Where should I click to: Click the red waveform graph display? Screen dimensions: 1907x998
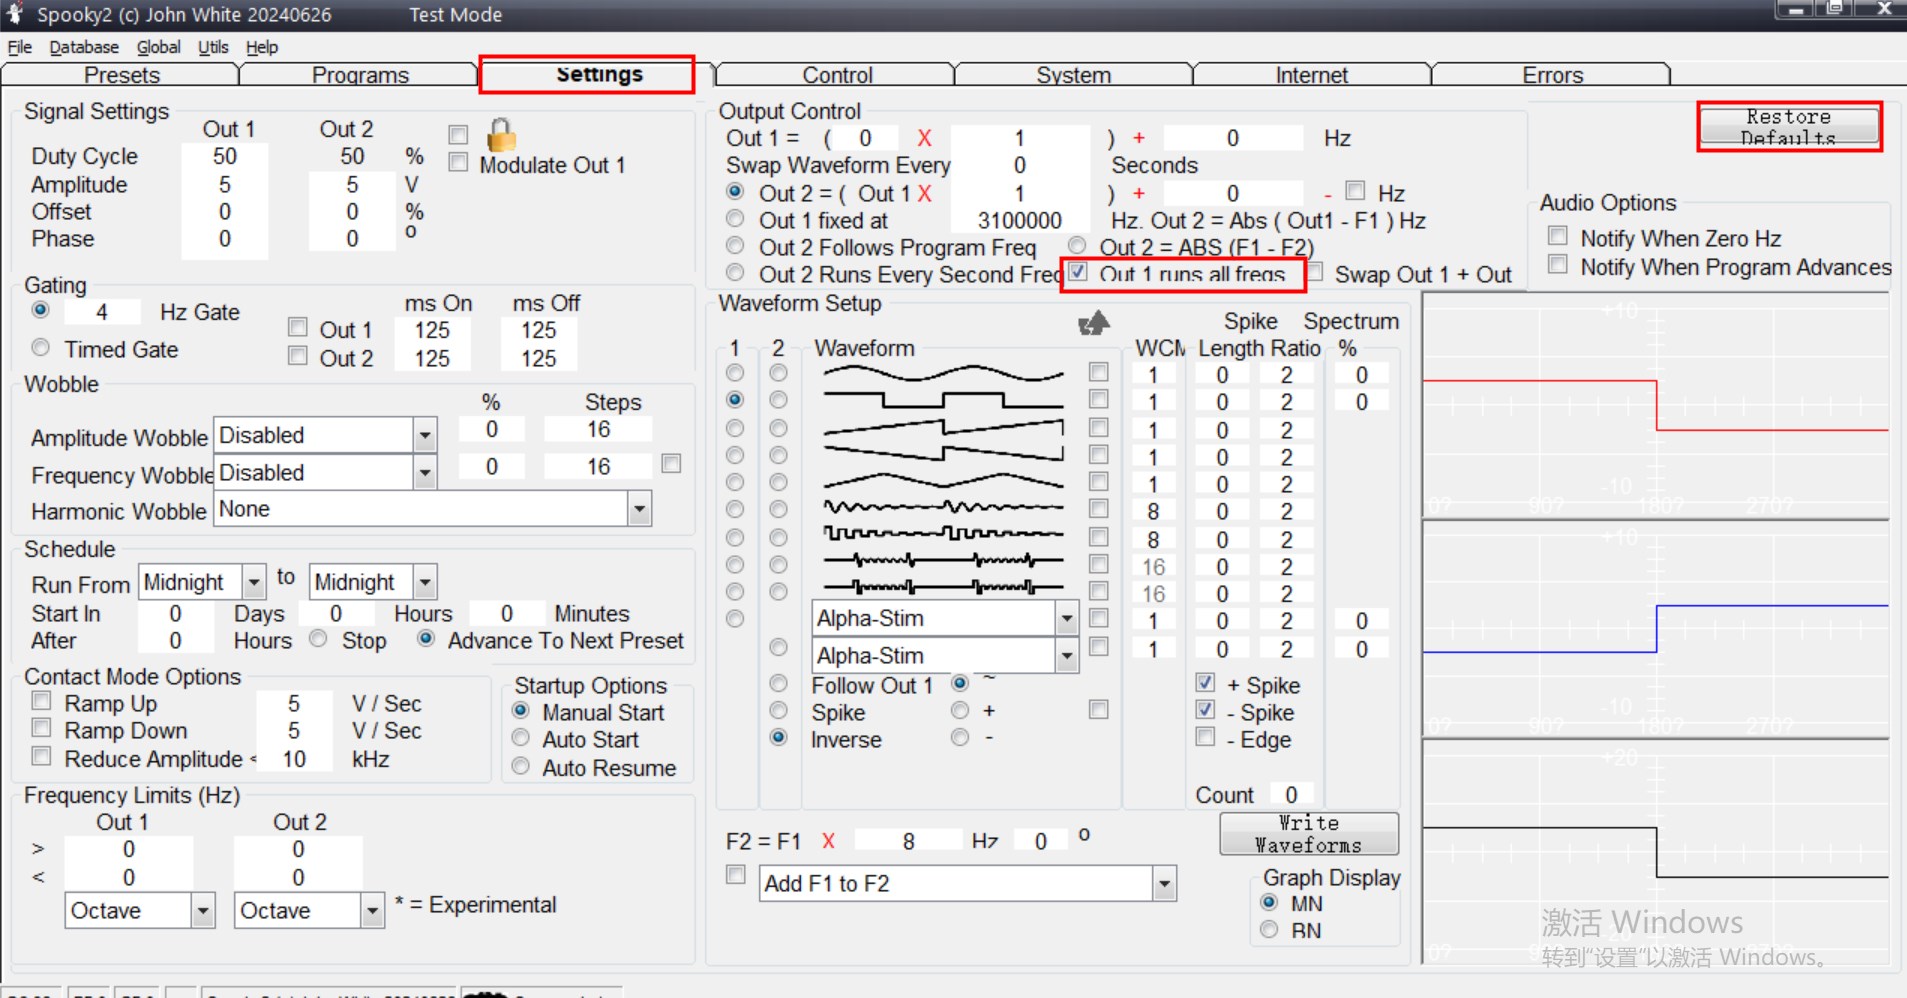tap(1655, 405)
